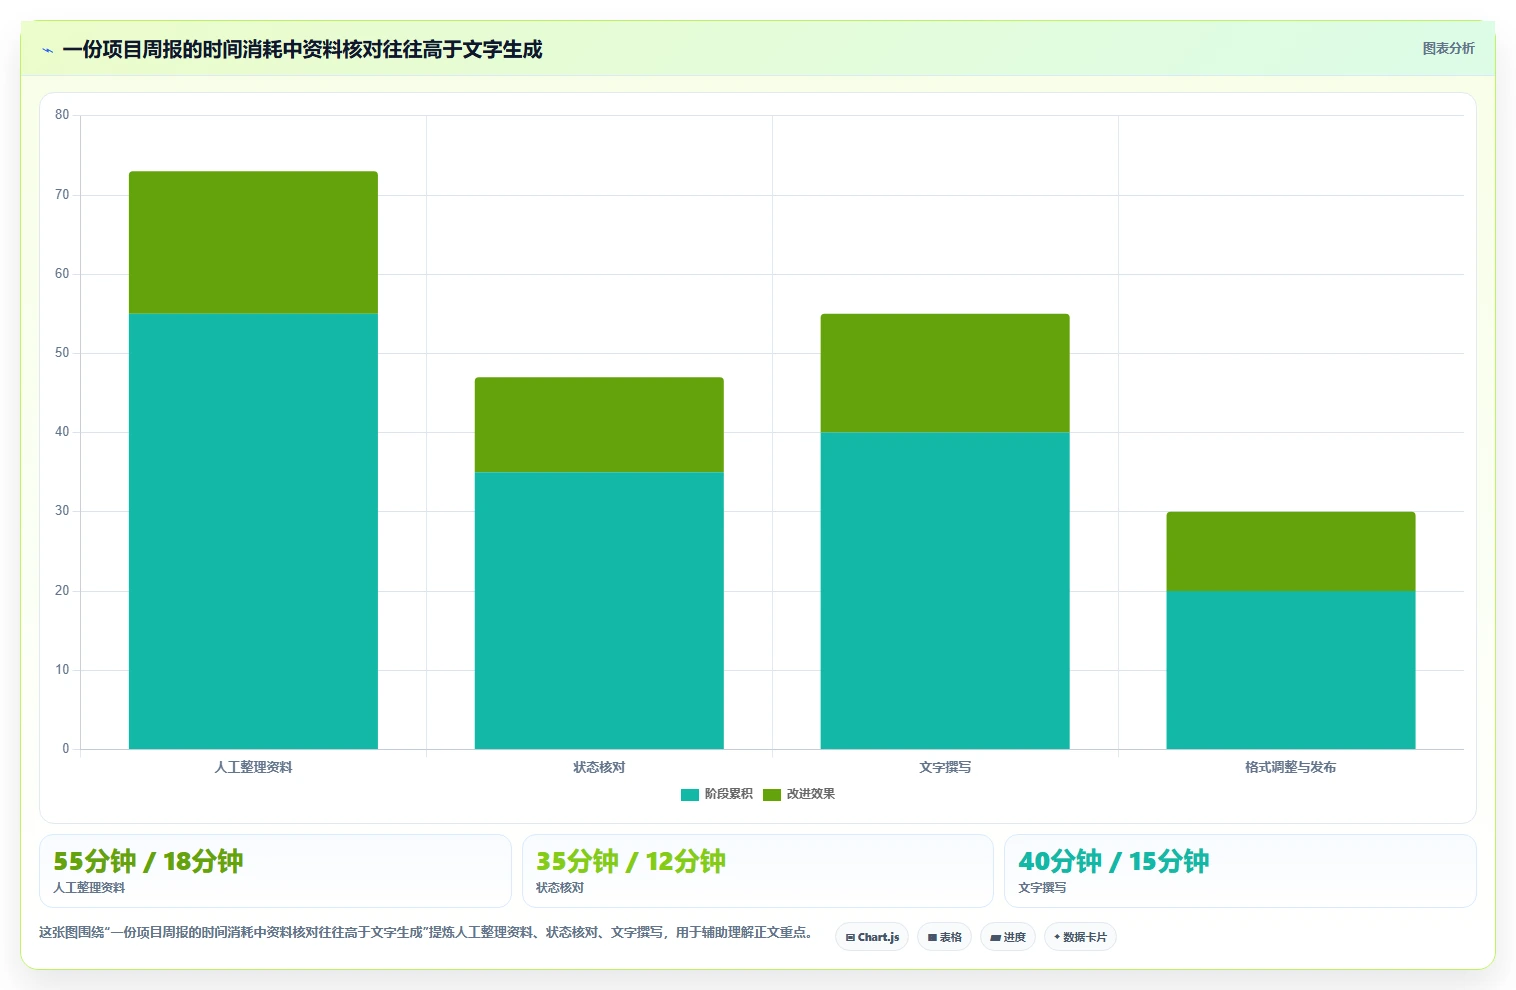
Task: Click the chart title 一份项目周报的时间消耗中资料核对往往高于文字生成
Action: [302, 49]
